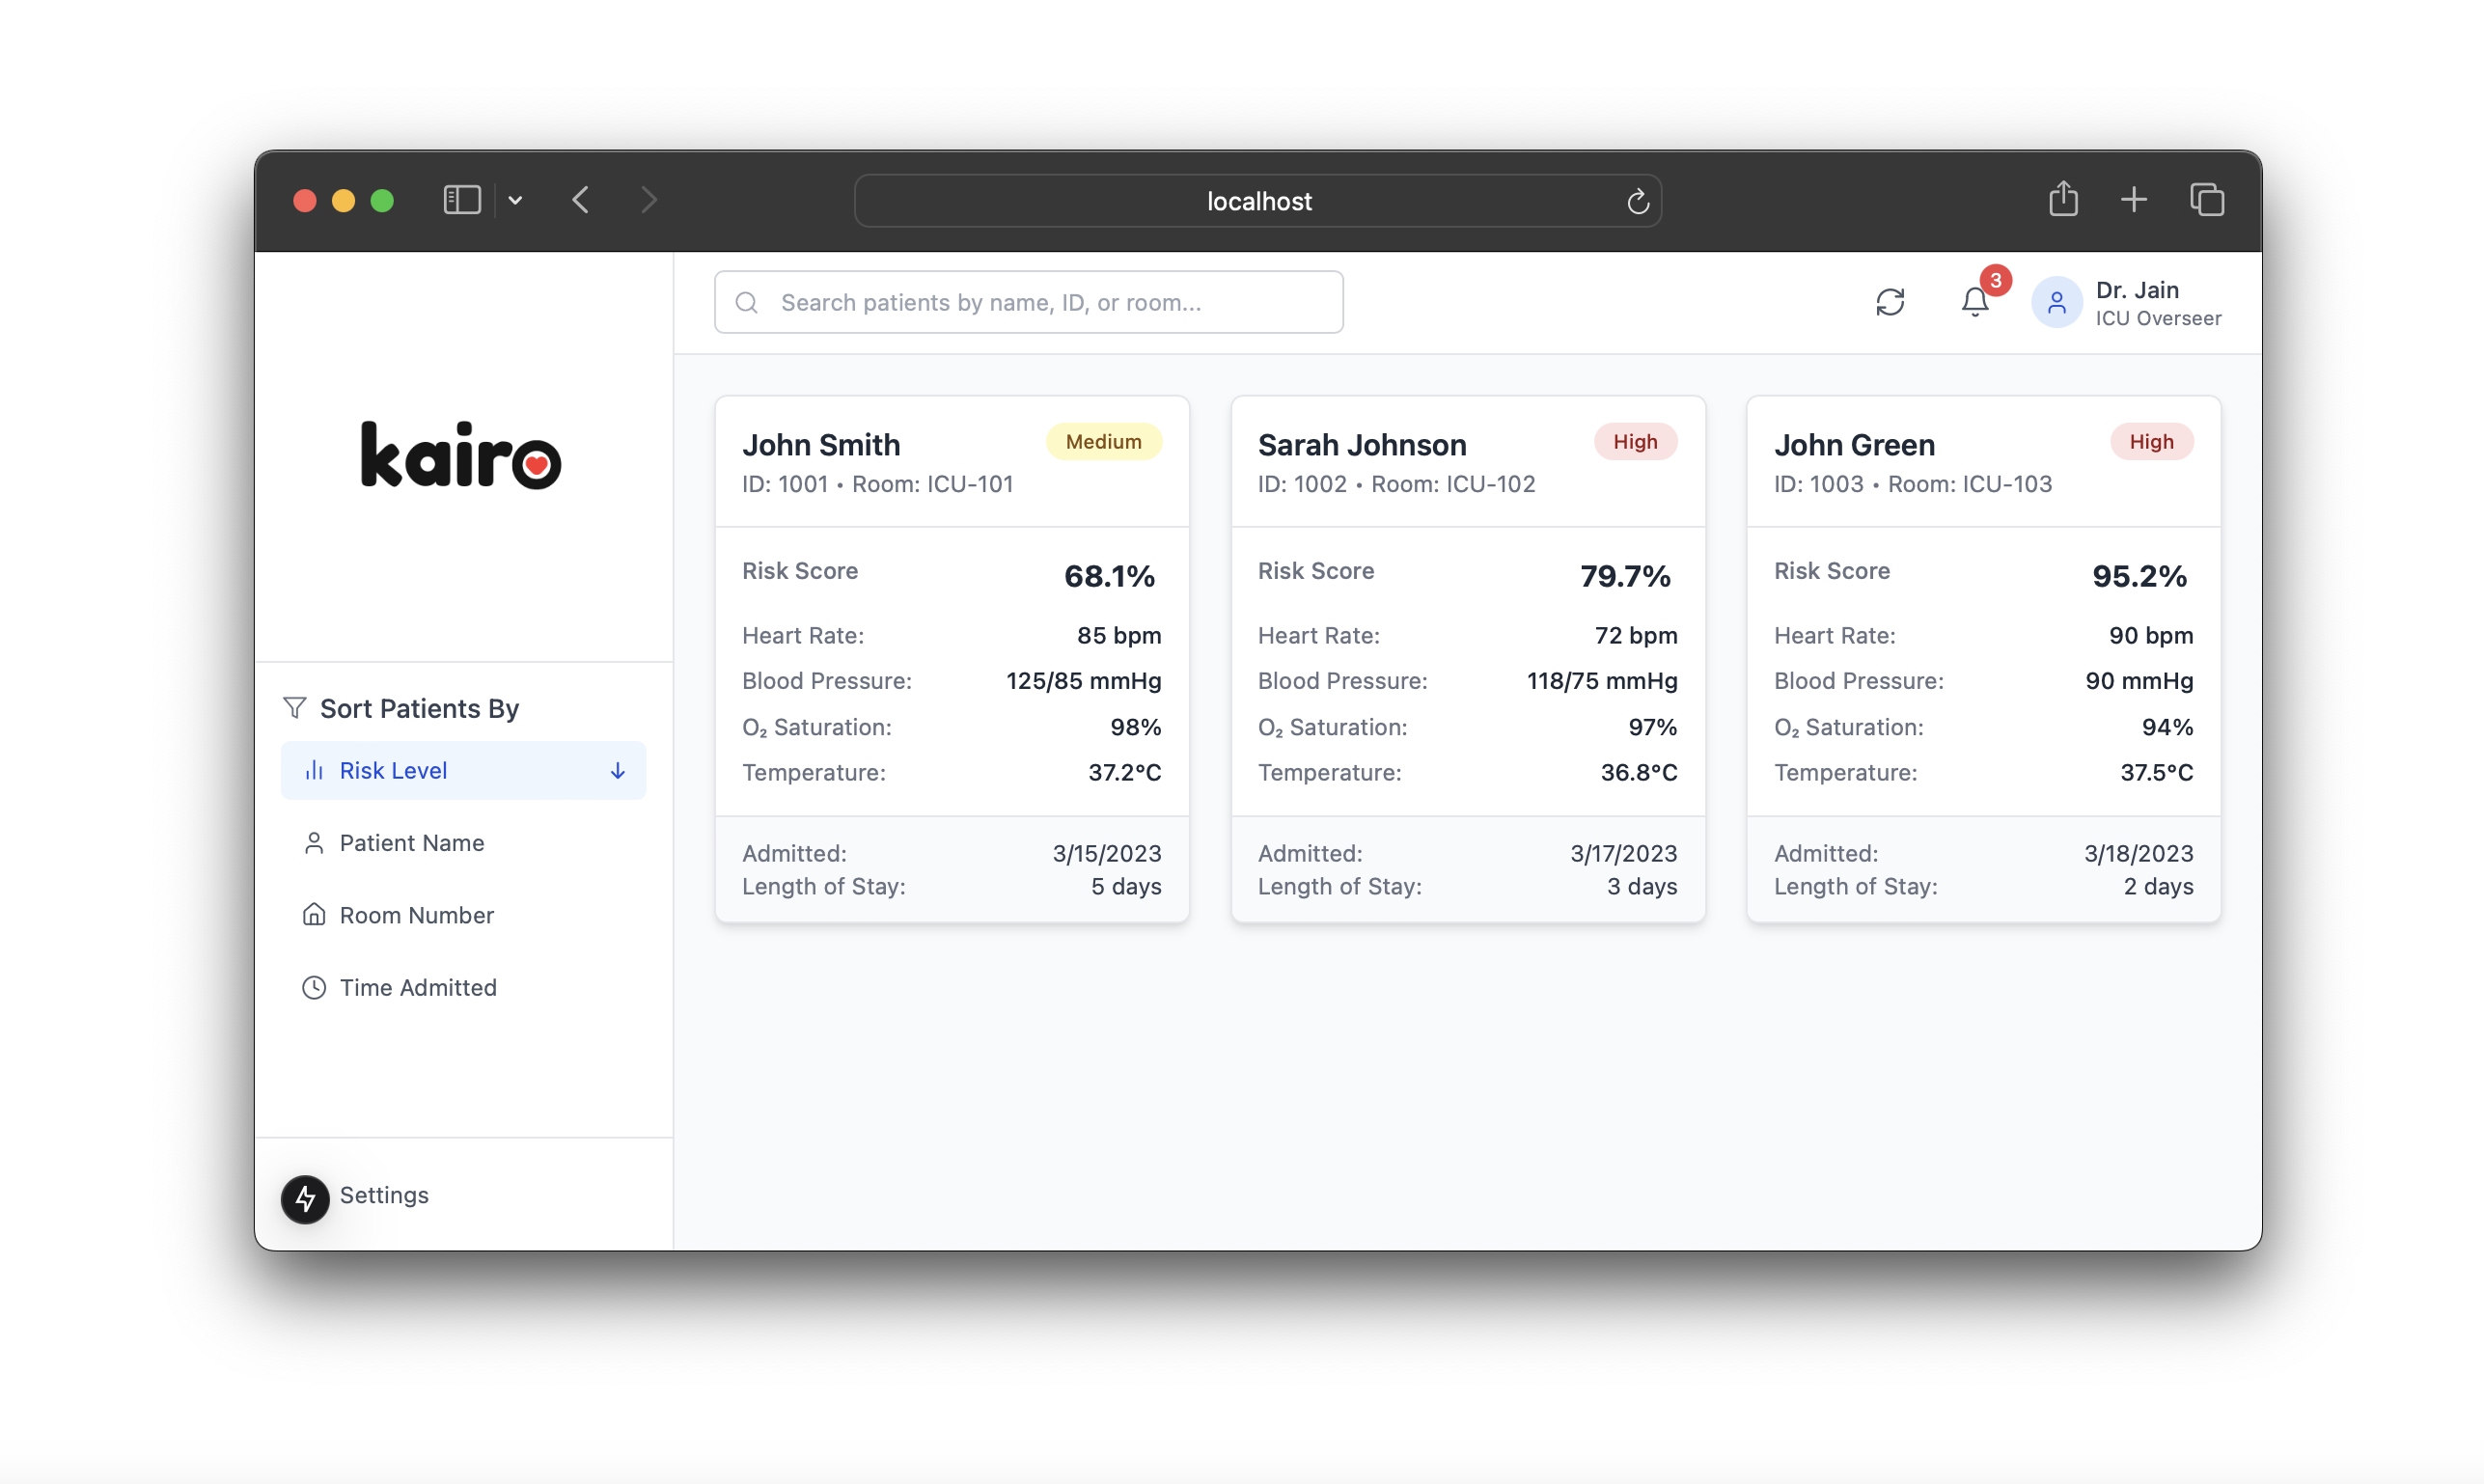This screenshot has width=2484, height=1484.
Task: Open the notifications bell with badge
Action: click(x=1975, y=302)
